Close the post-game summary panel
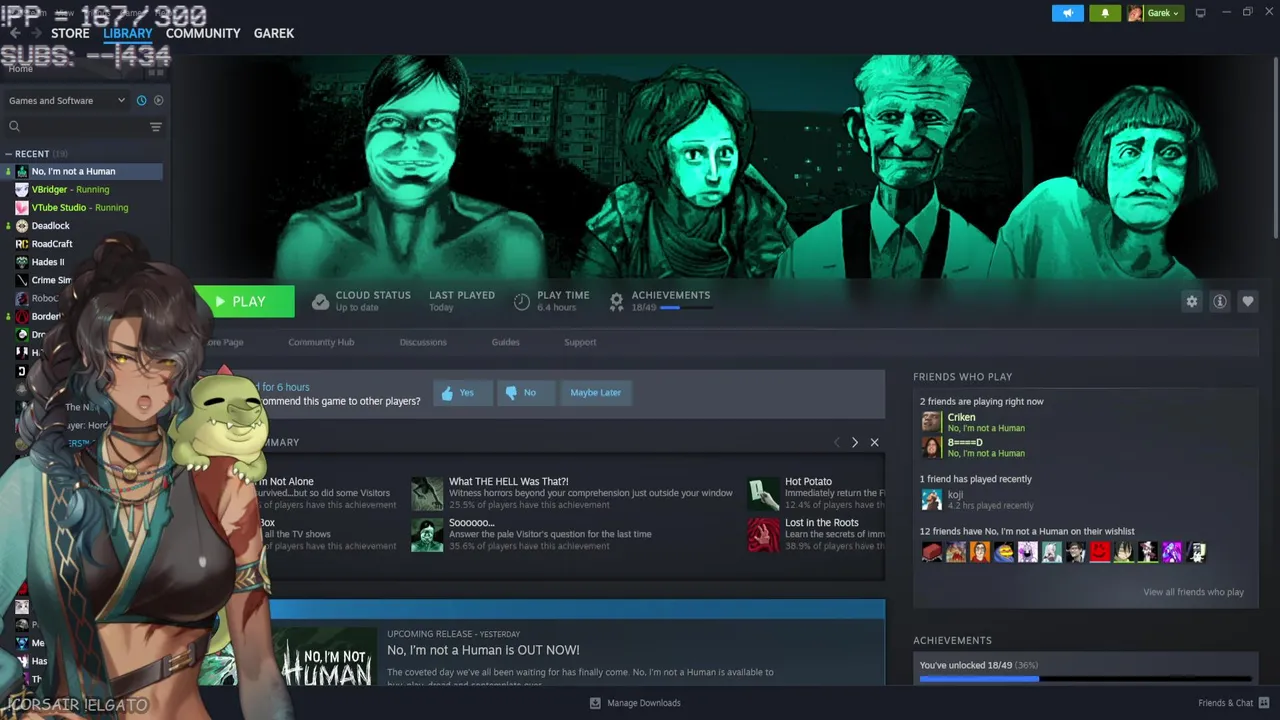The height and width of the screenshot is (720, 1280). coord(874,442)
